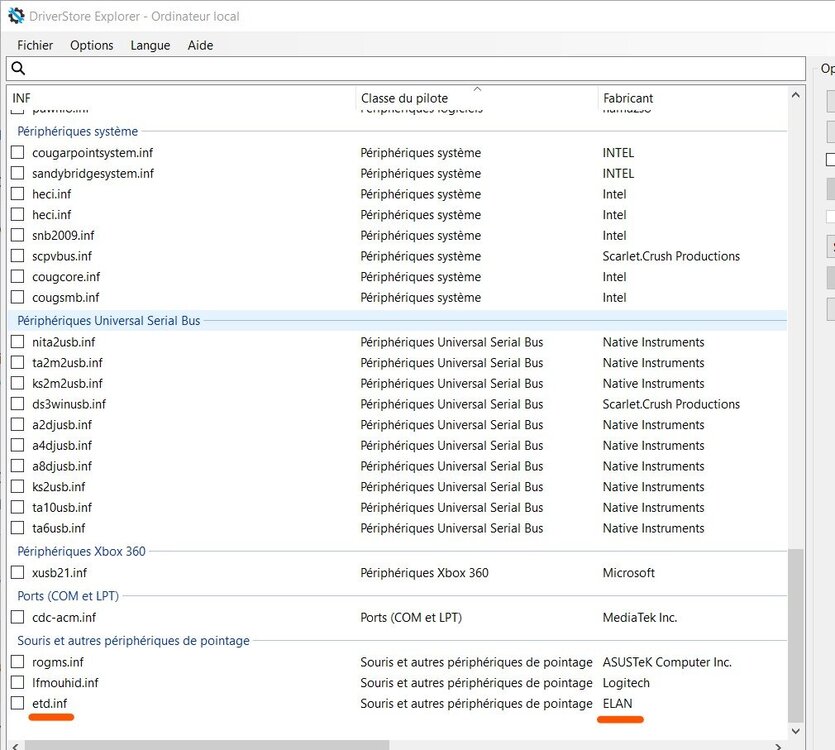Mark the cdc-acm.inf checkbox

[18, 617]
